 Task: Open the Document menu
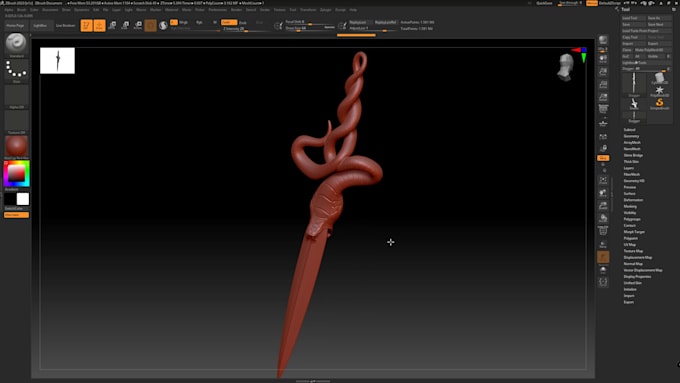tap(50, 10)
